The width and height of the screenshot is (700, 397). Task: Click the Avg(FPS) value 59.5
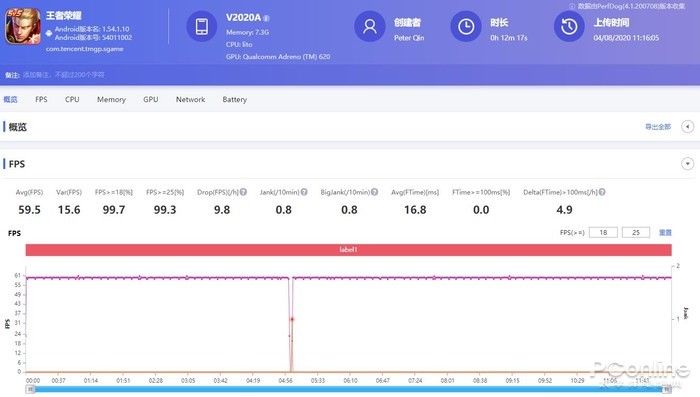coord(29,209)
